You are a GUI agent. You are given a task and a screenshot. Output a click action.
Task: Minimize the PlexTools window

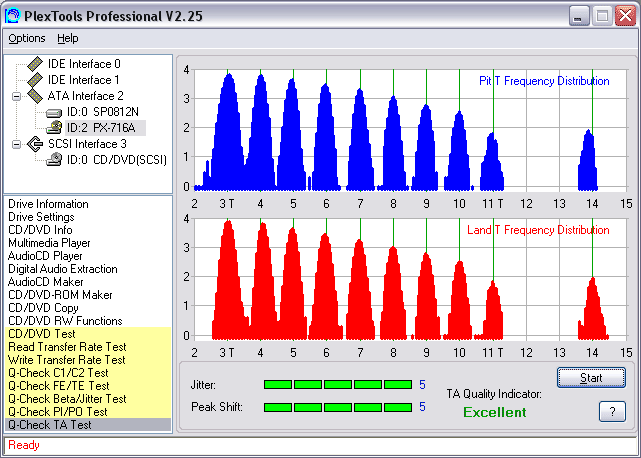click(x=578, y=16)
